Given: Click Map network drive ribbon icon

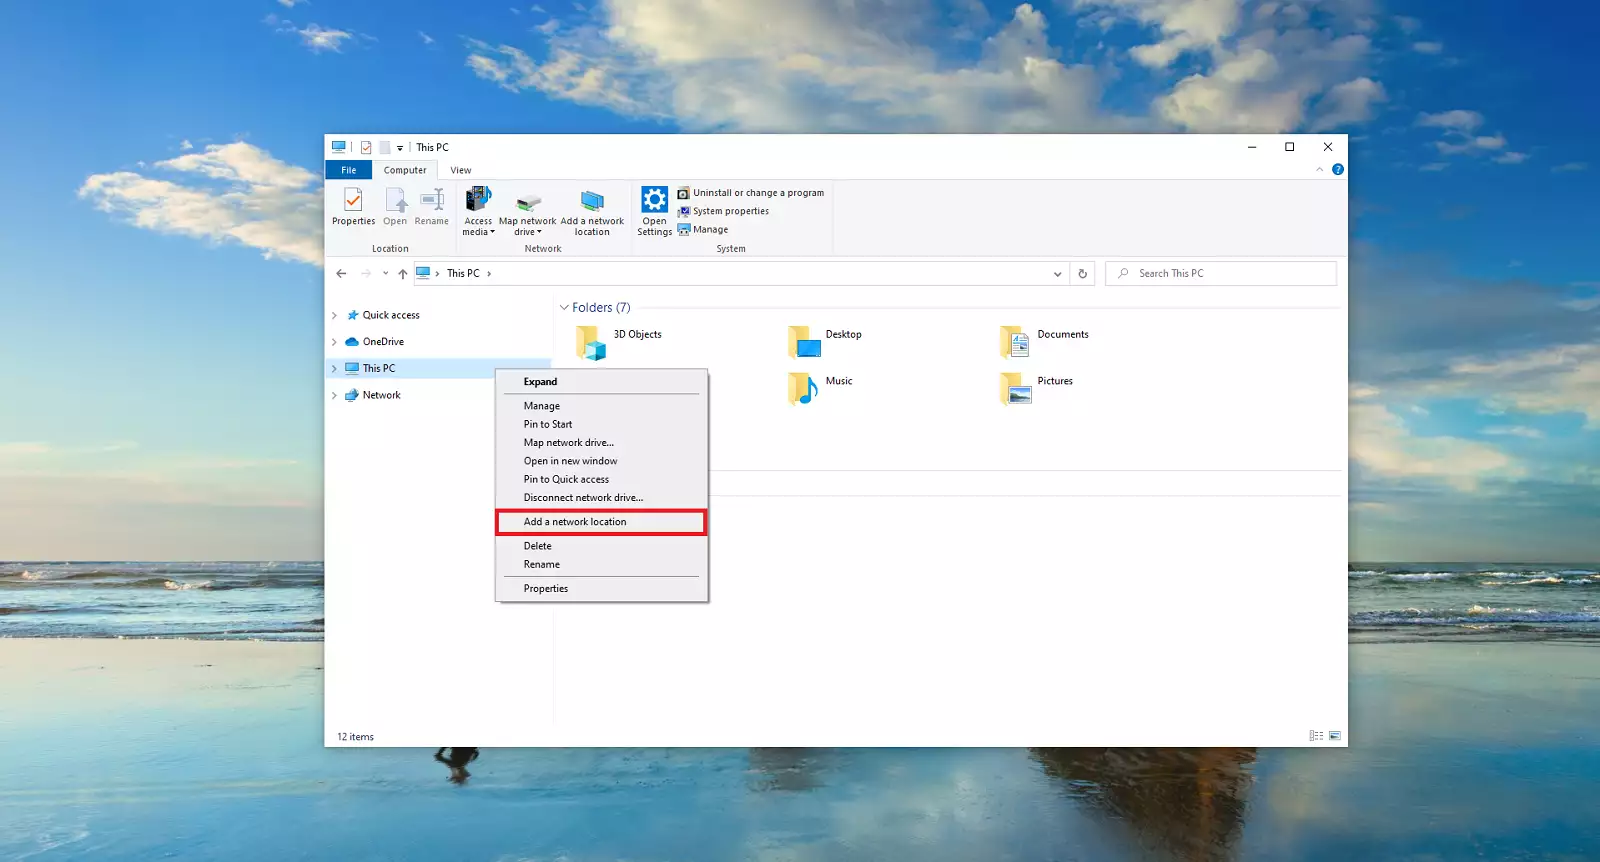Looking at the screenshot, I should click(527, 212).
